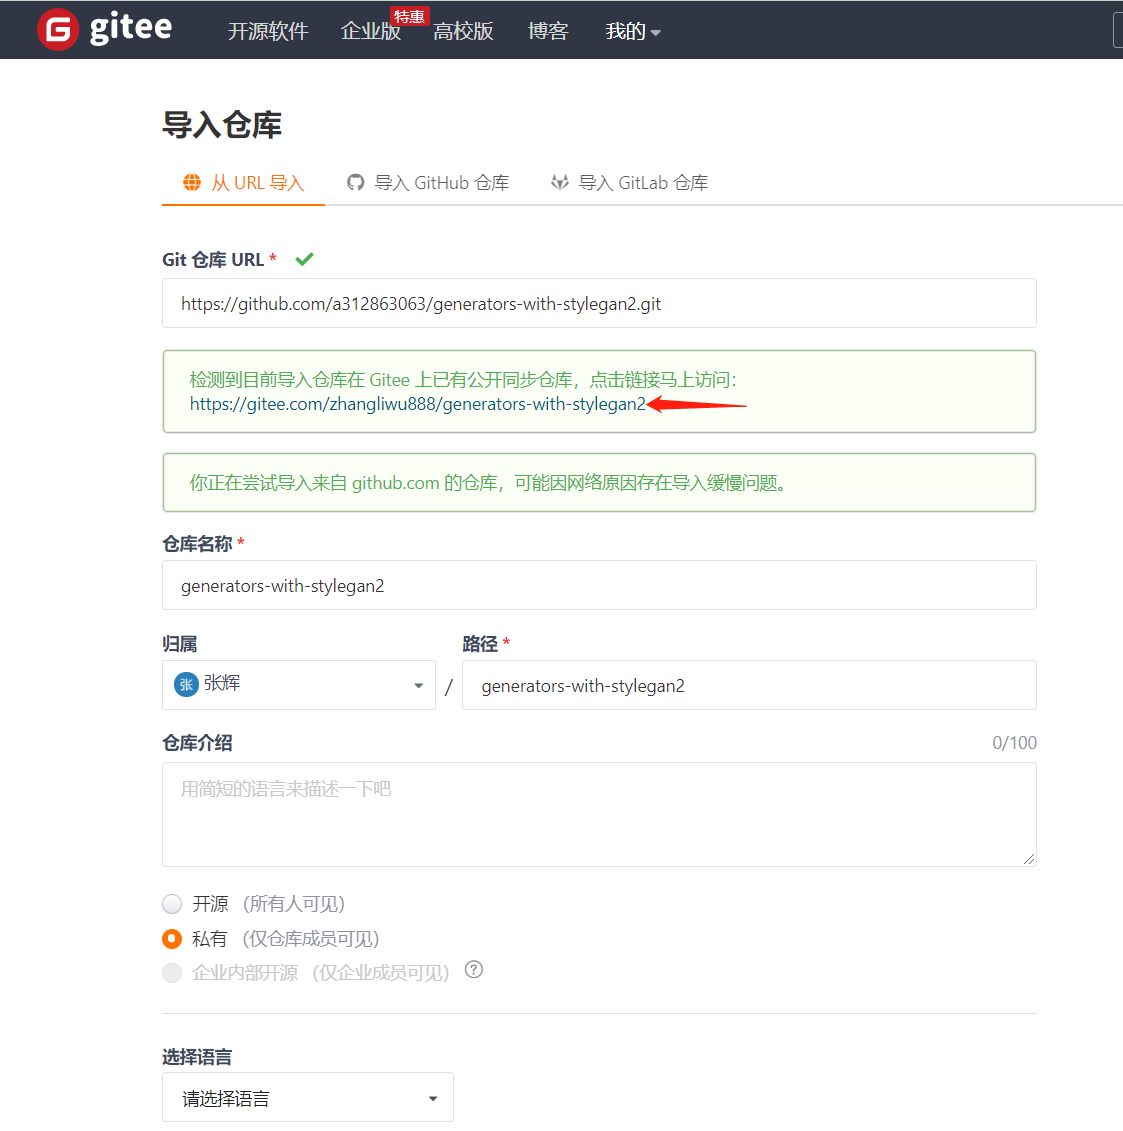Screen dimensions: 1123x1131
Task: Click the Gitee logo icon
Action: pos(58,30)
